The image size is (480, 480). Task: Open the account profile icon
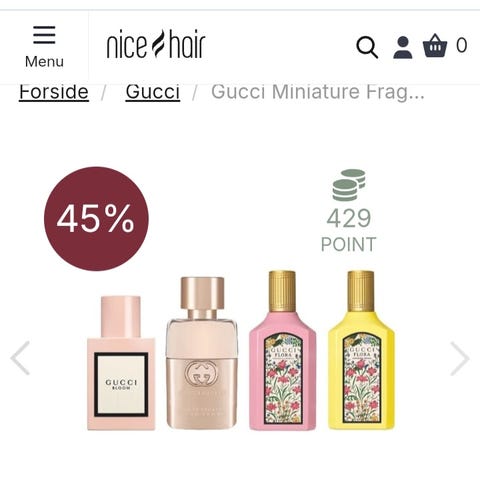click(x=403, y=47)
